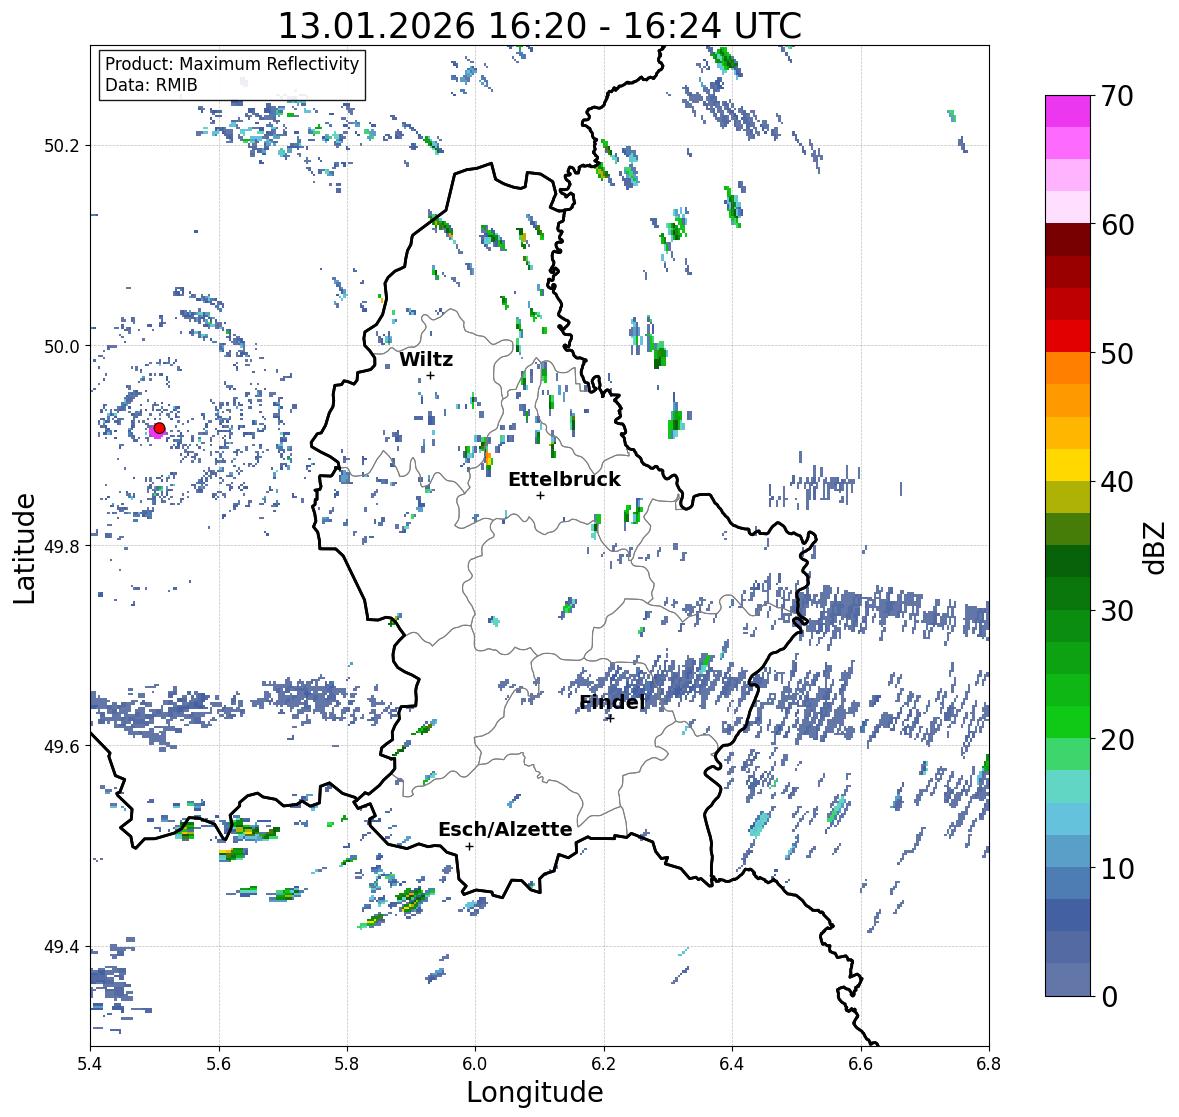Pick the dark red colorbar segment below 60
The image size is (1179, 1117).
1068,240
